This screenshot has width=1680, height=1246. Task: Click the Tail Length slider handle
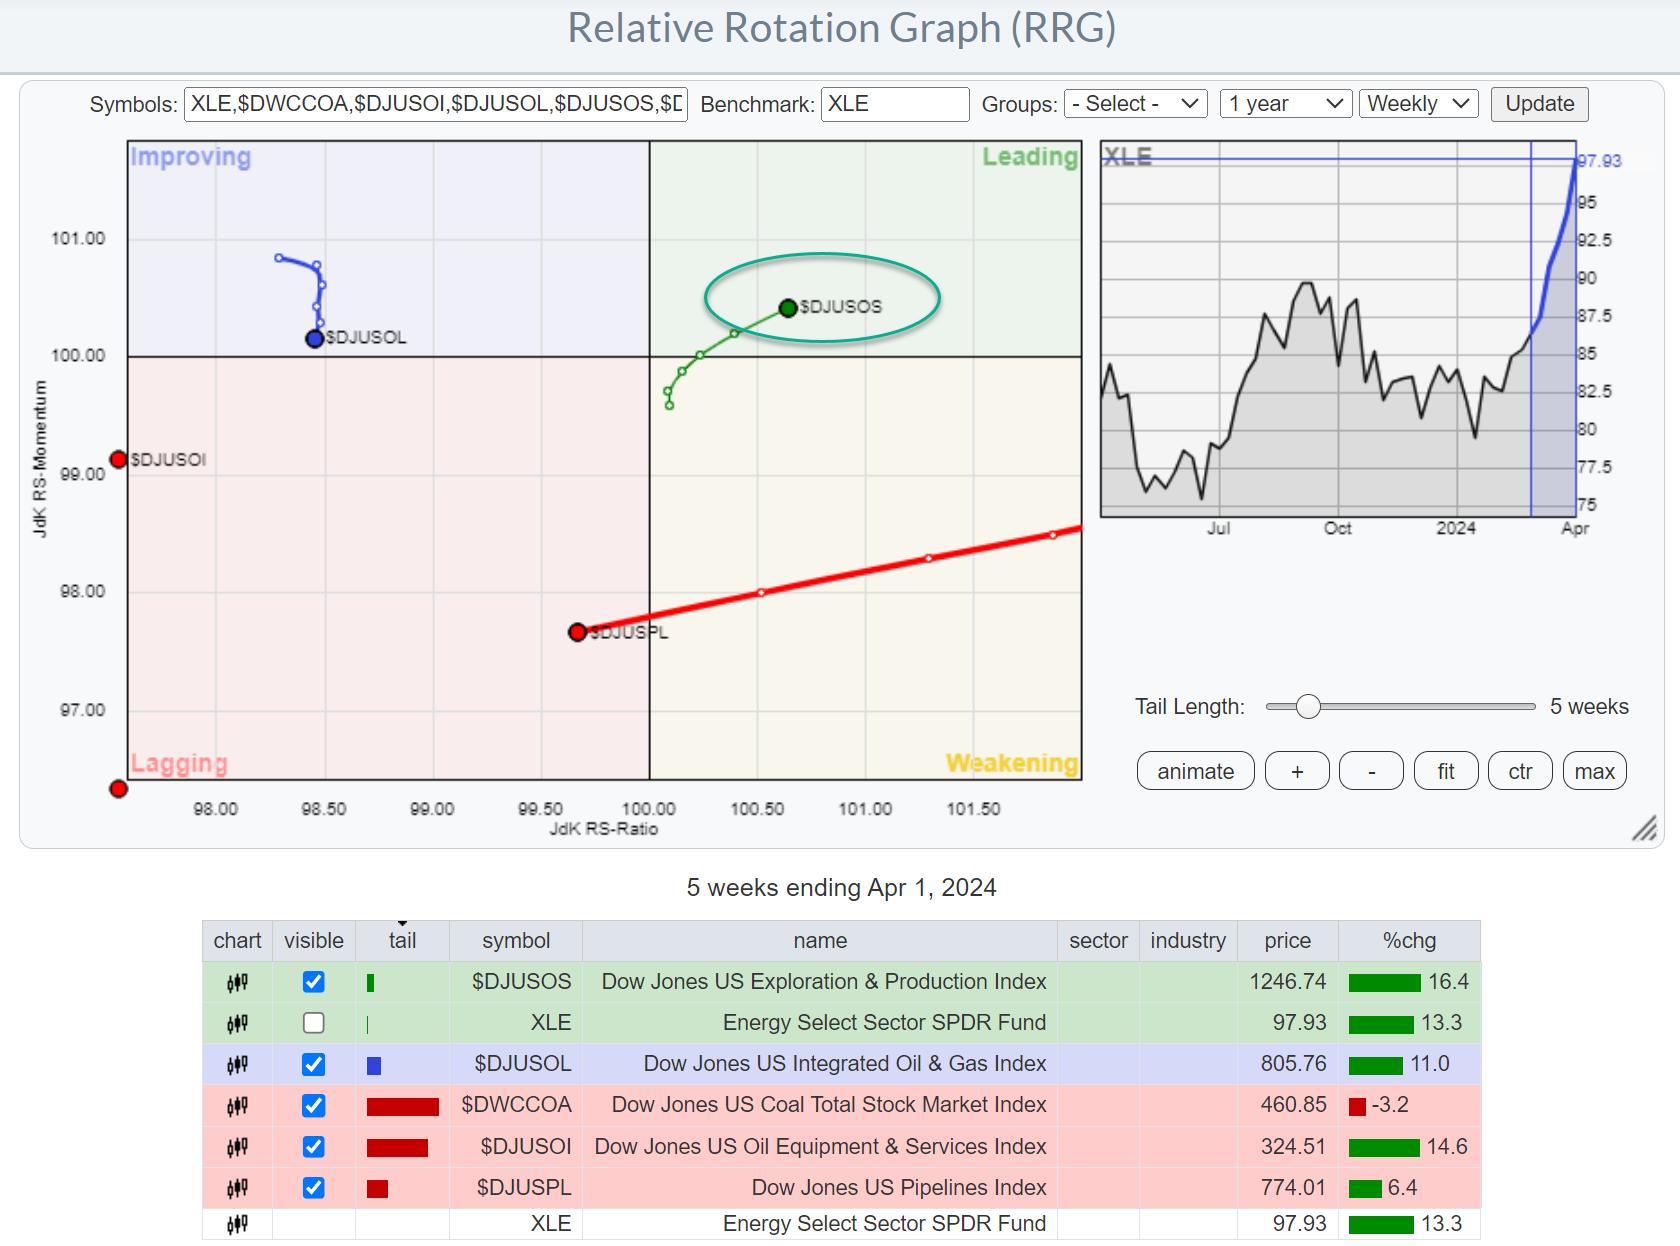(1307, 707)
